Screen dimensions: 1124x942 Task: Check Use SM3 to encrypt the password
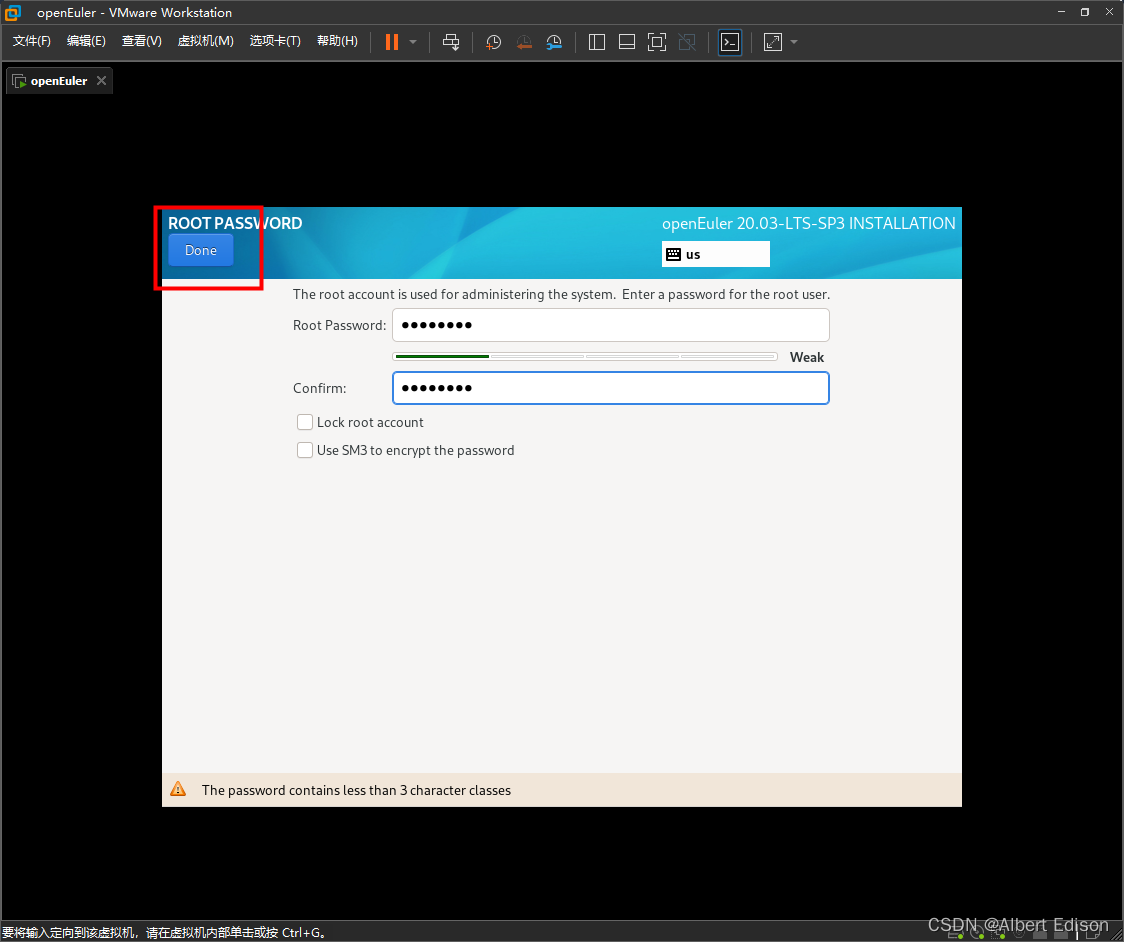305,450
